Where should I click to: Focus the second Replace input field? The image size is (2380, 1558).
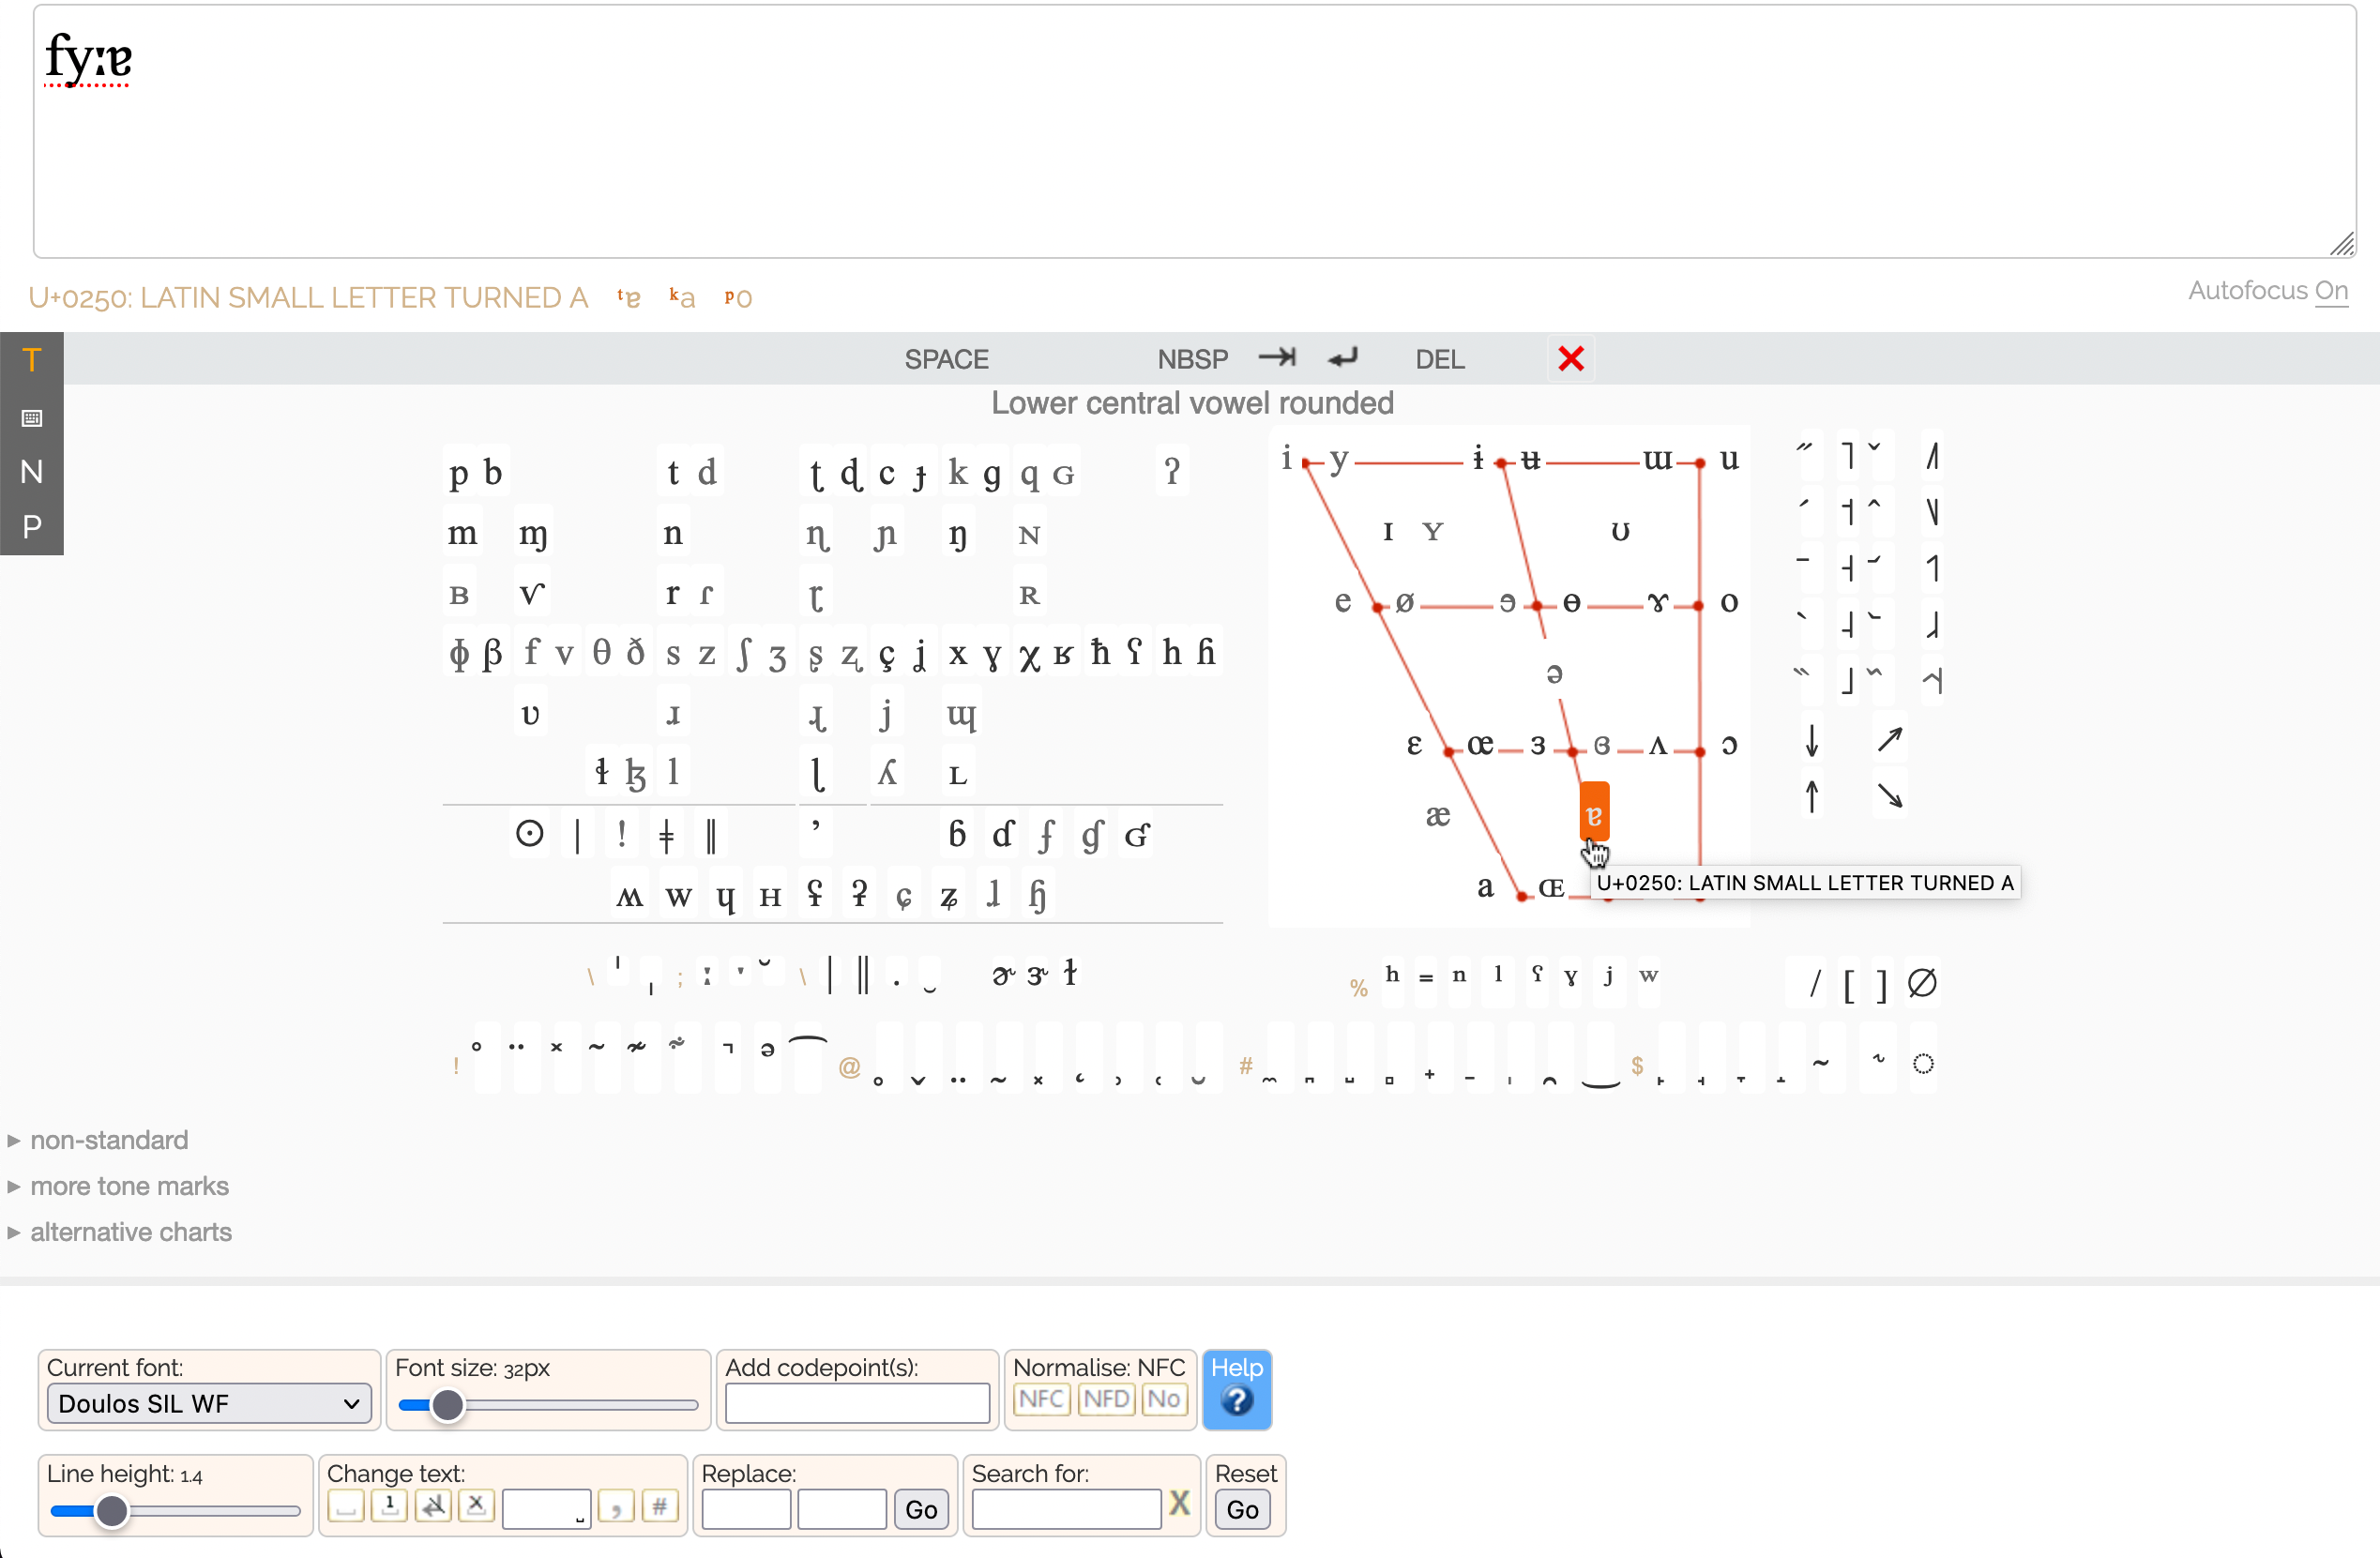(841, 1509)
